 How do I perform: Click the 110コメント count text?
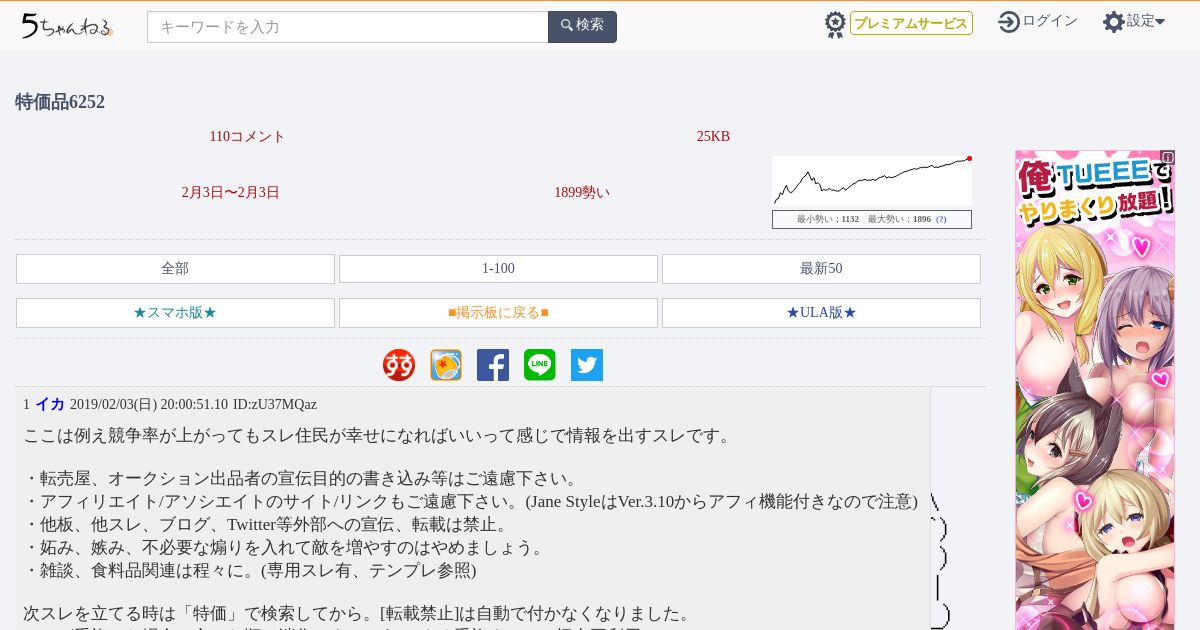[x=247, y=136]
